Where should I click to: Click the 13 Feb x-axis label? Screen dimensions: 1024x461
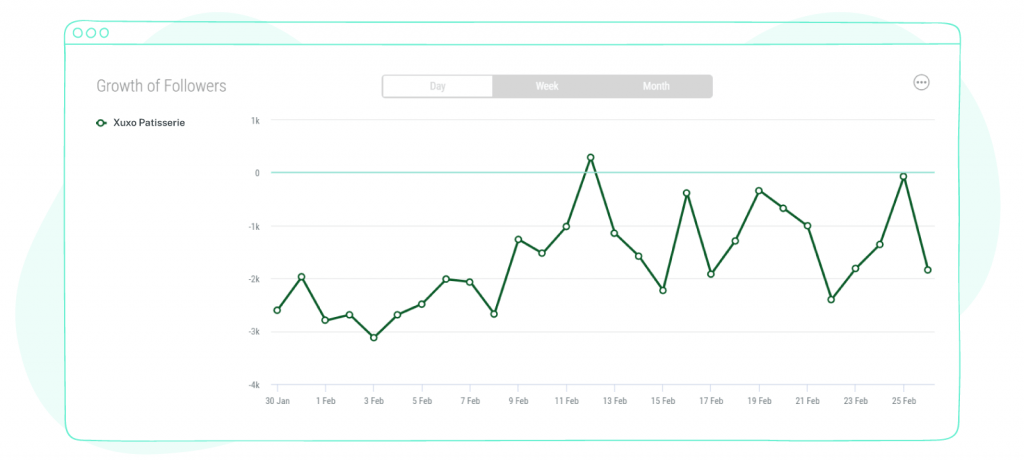click(x=614, y=401)
